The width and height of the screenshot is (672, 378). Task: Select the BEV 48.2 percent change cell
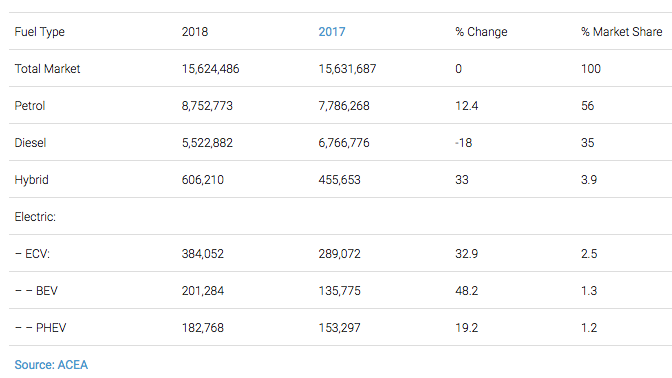pyautogui.click(x=466, y=291)
